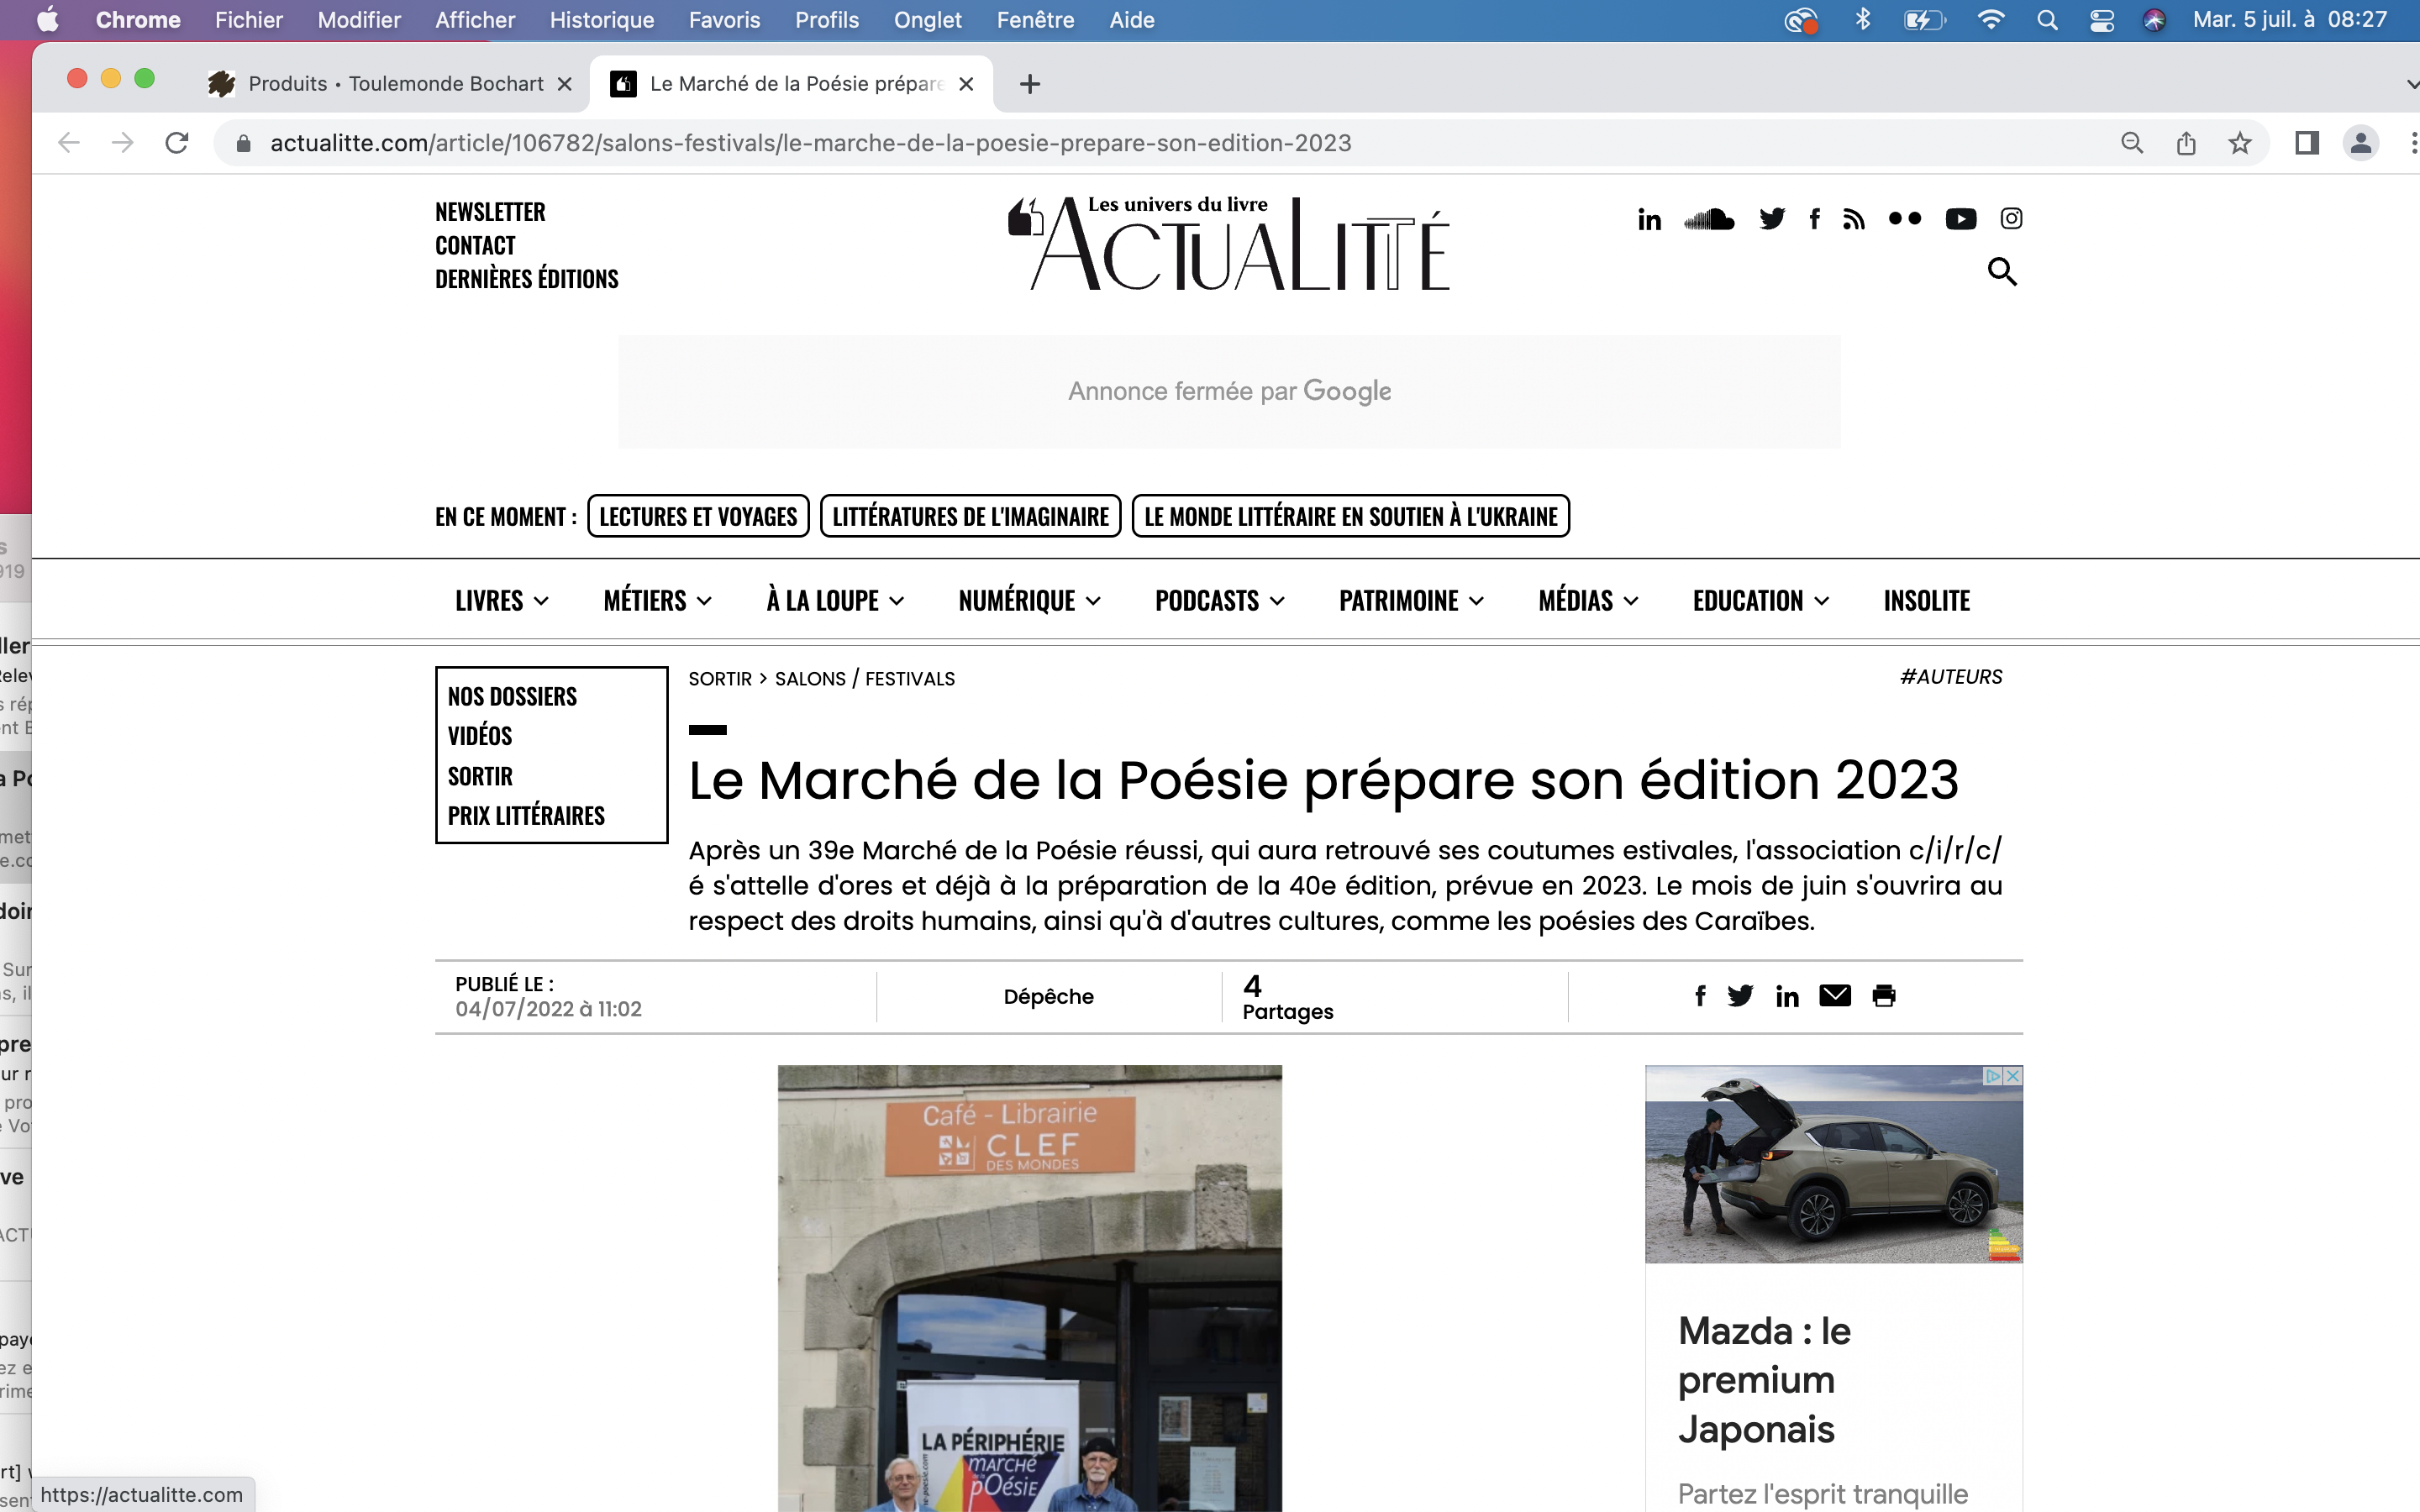Open macOS Control Center icon
This screenshot has width=2420, height=1512.
pyautogui.click(x=2101, y=20)
